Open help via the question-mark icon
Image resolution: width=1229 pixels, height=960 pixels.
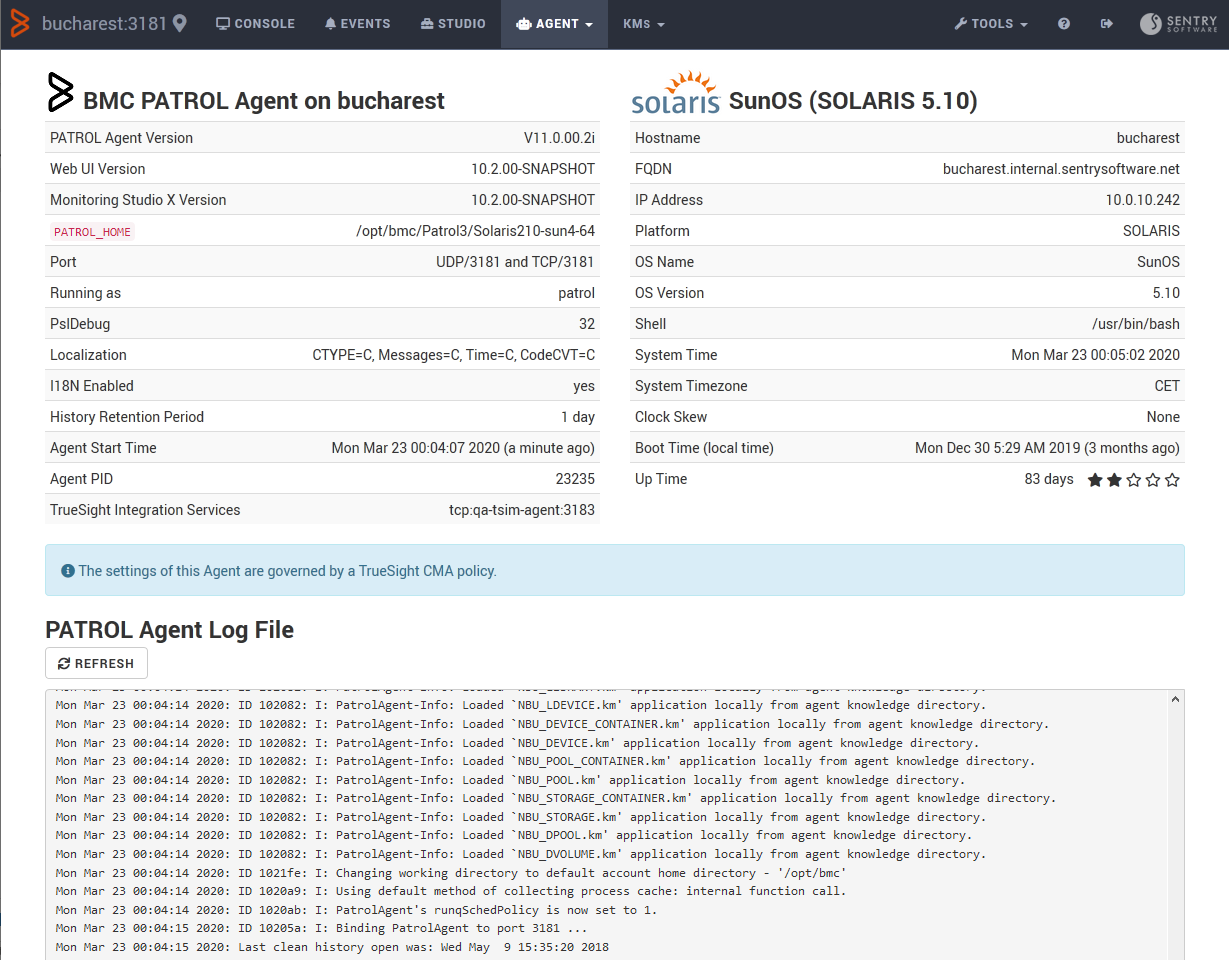coord(1063,23)
